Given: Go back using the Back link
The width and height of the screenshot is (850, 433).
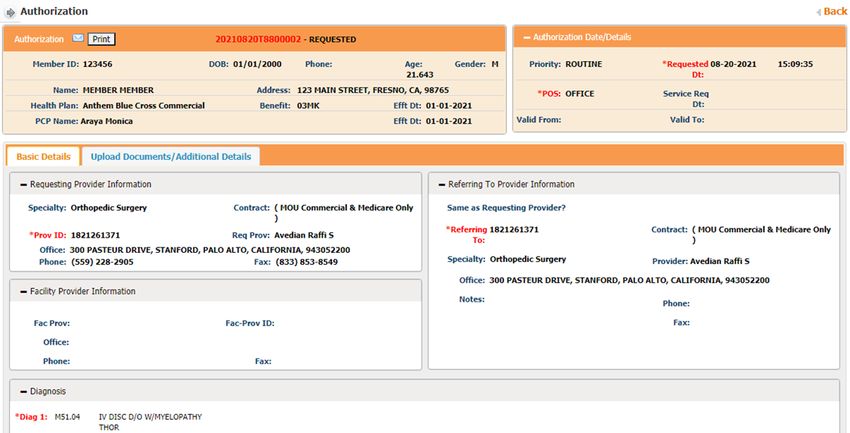Looking at the screenshot, I should (x=835, y=11).
